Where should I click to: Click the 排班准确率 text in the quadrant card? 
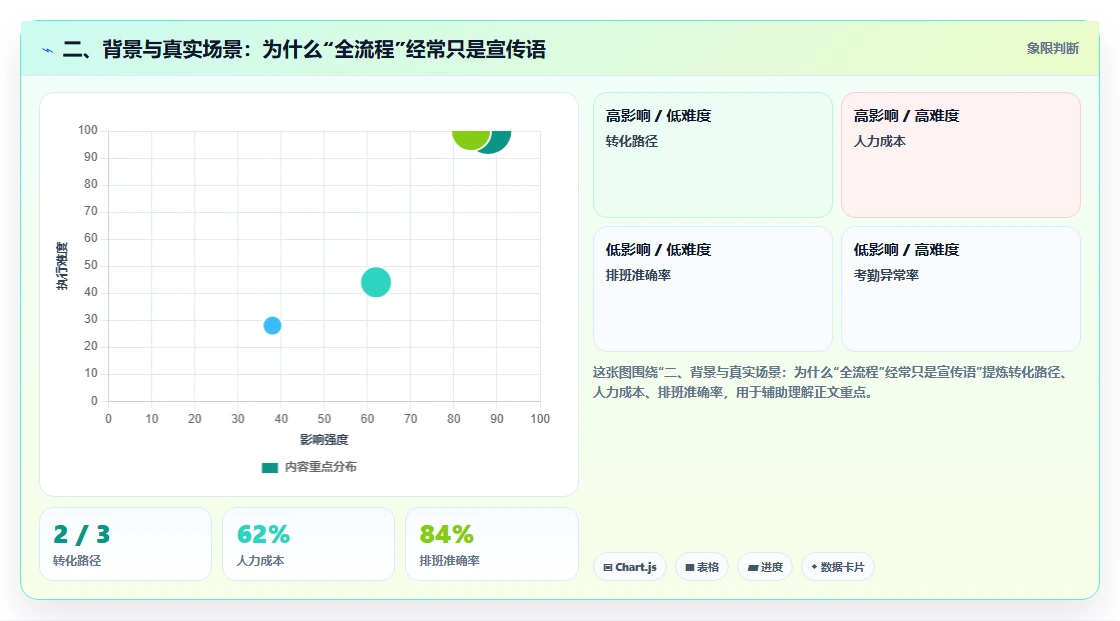638,275
